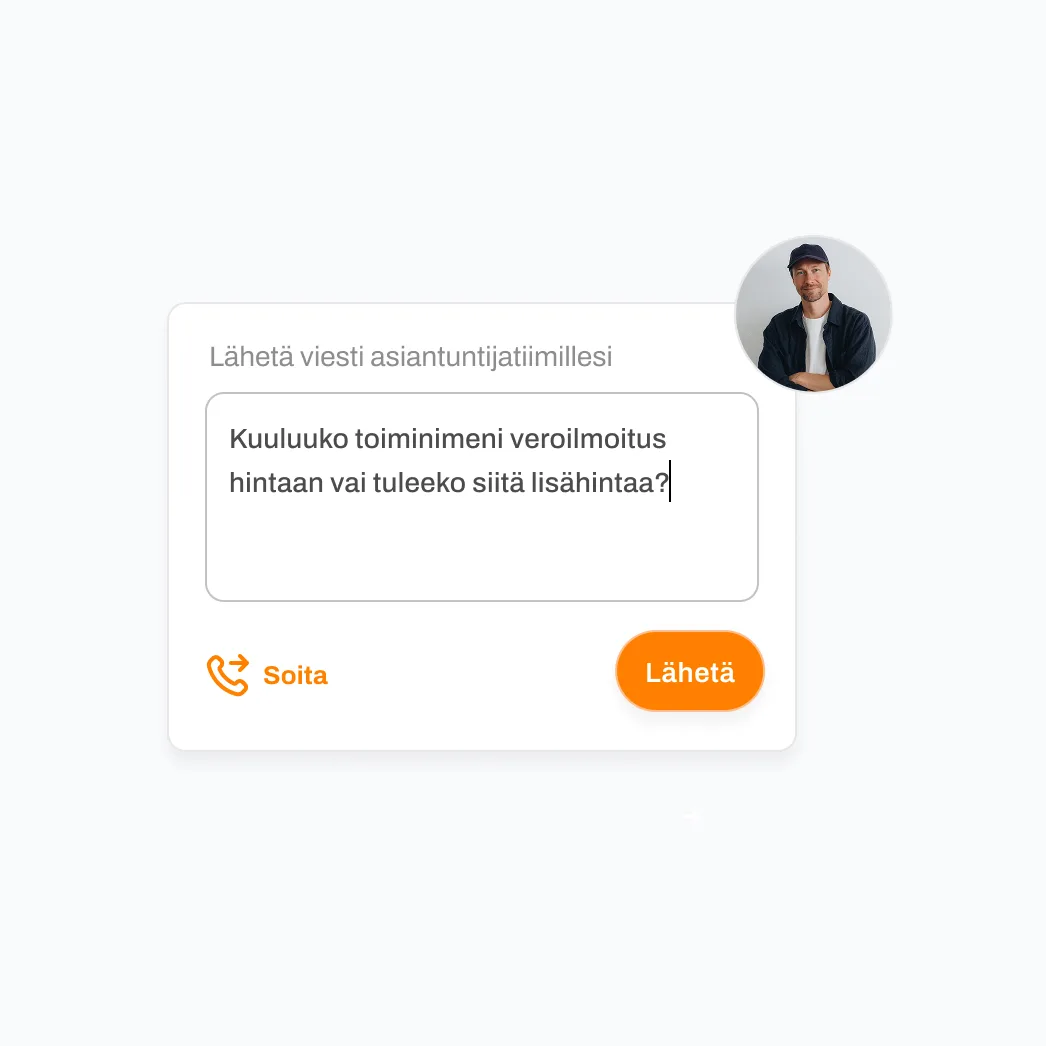Click the word siitä in message
This screenshot has width=1046, height=1046.
pyautogui.click(x=498, y=482)
